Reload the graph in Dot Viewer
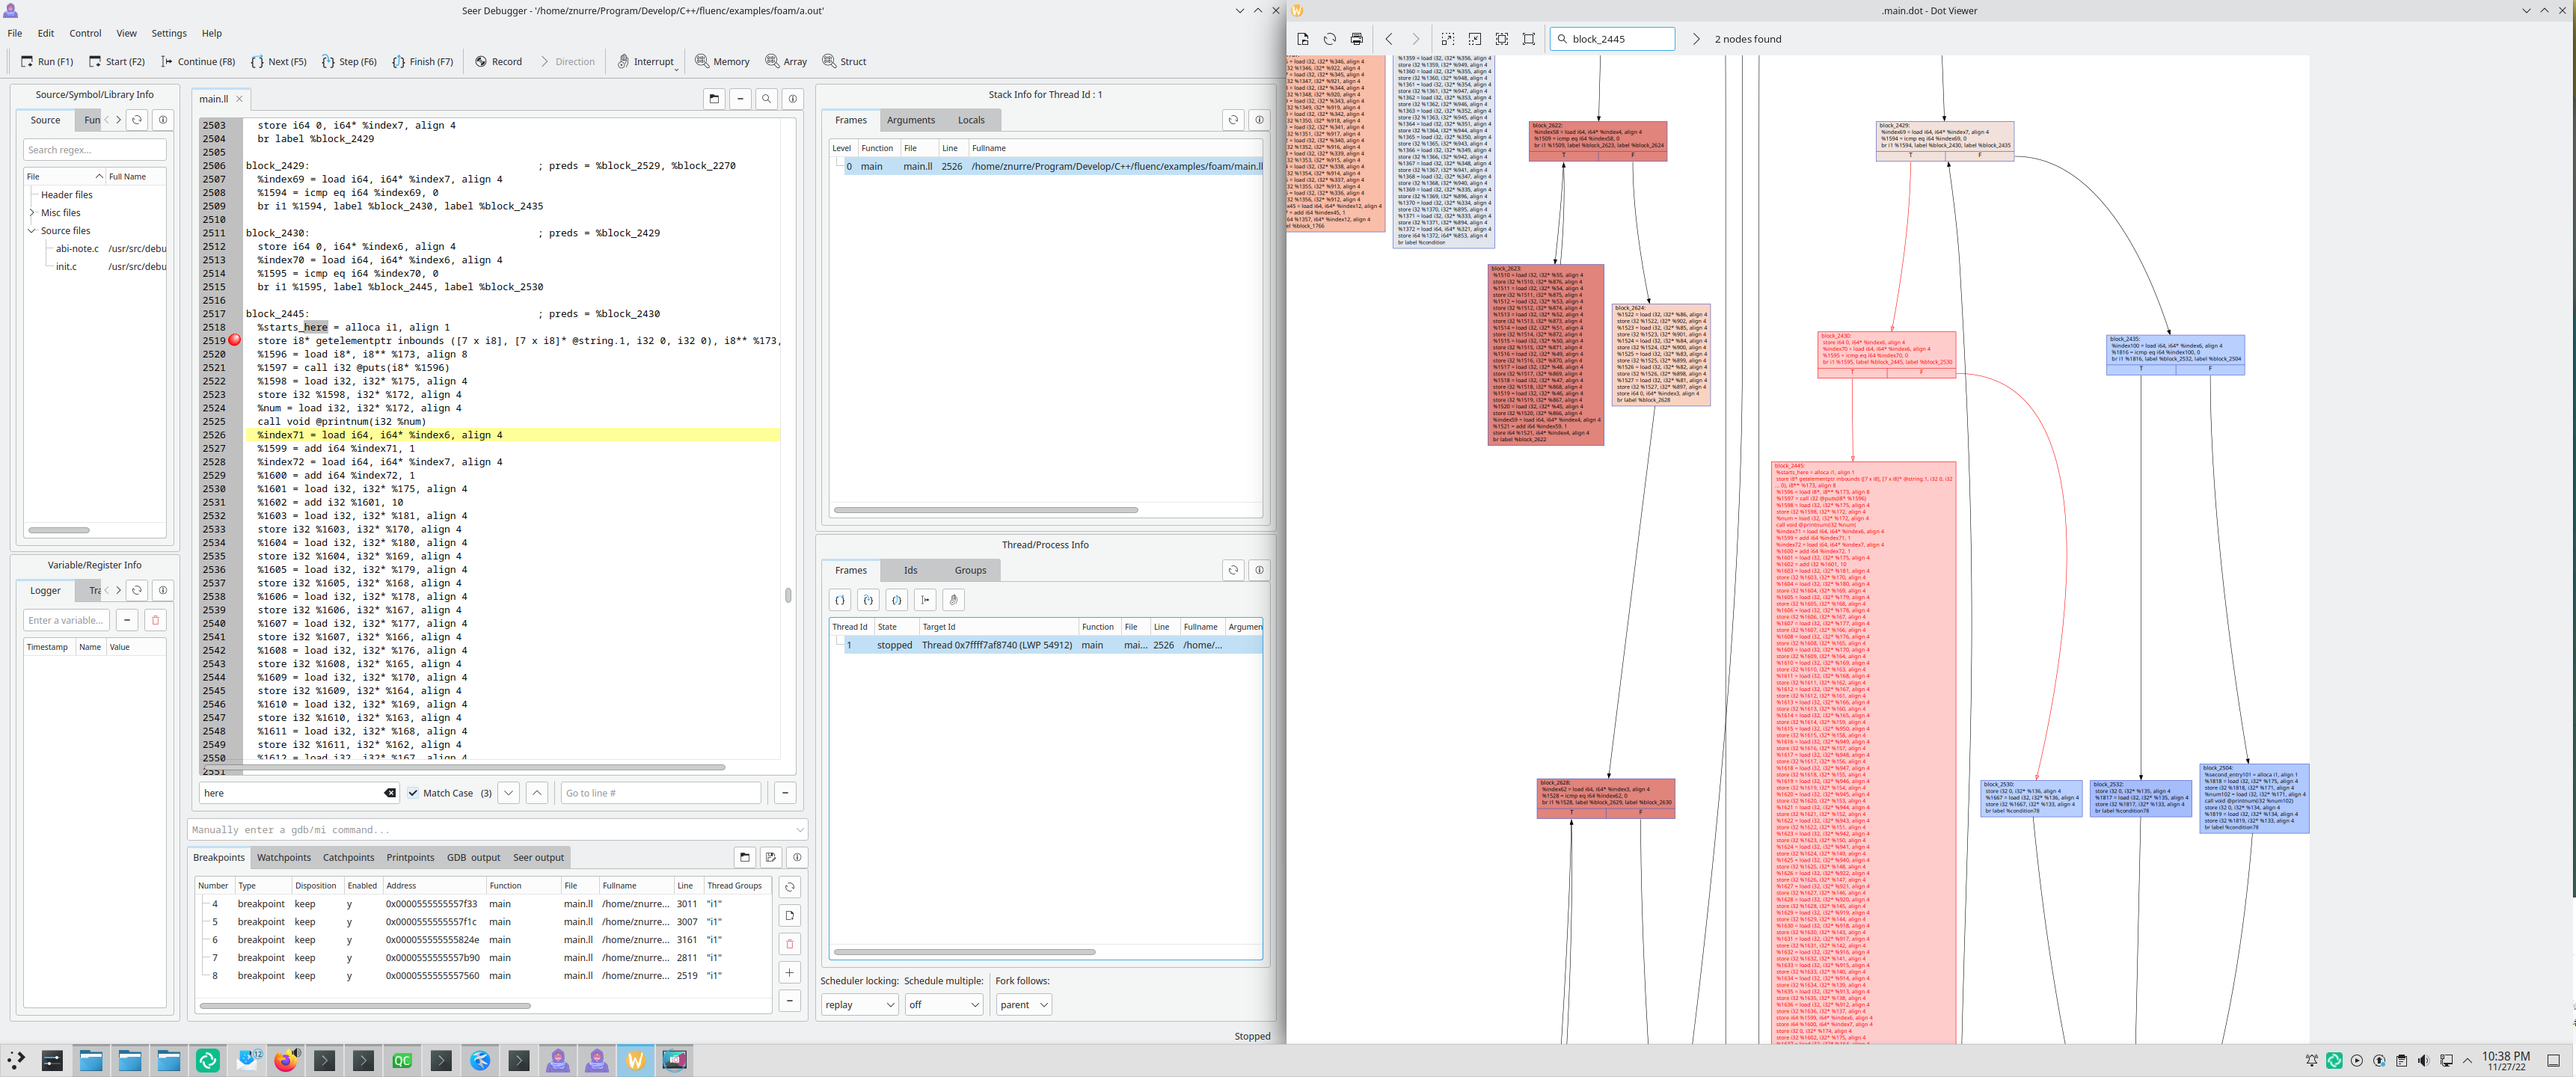This screenshot has height=1077, width=2576. point(1329,39)
